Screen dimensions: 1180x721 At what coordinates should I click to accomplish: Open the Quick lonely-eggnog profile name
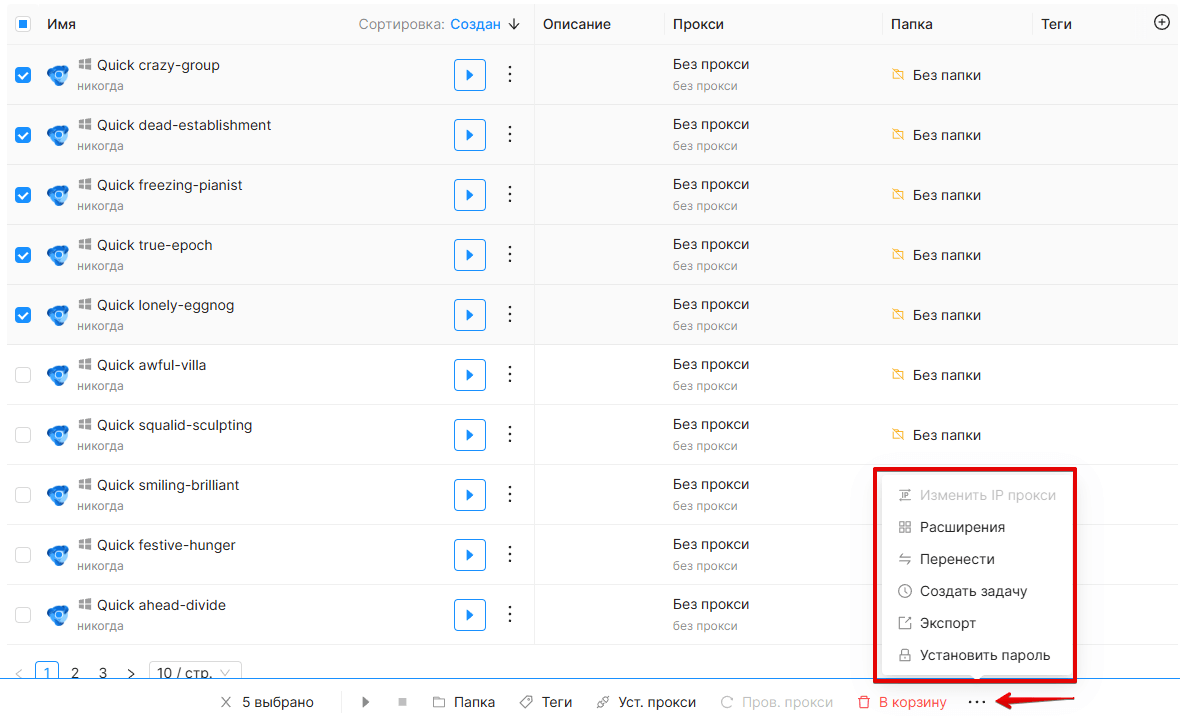pyautogui.click(x=166, y=306)
